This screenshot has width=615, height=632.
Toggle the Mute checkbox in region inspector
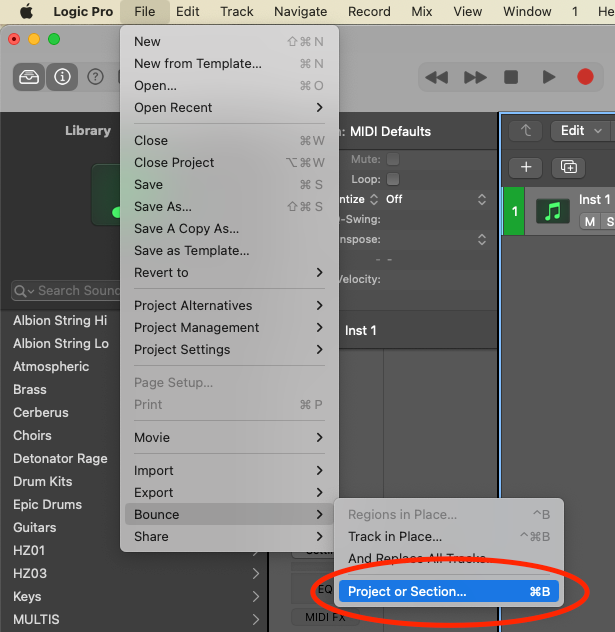[393, 159]
